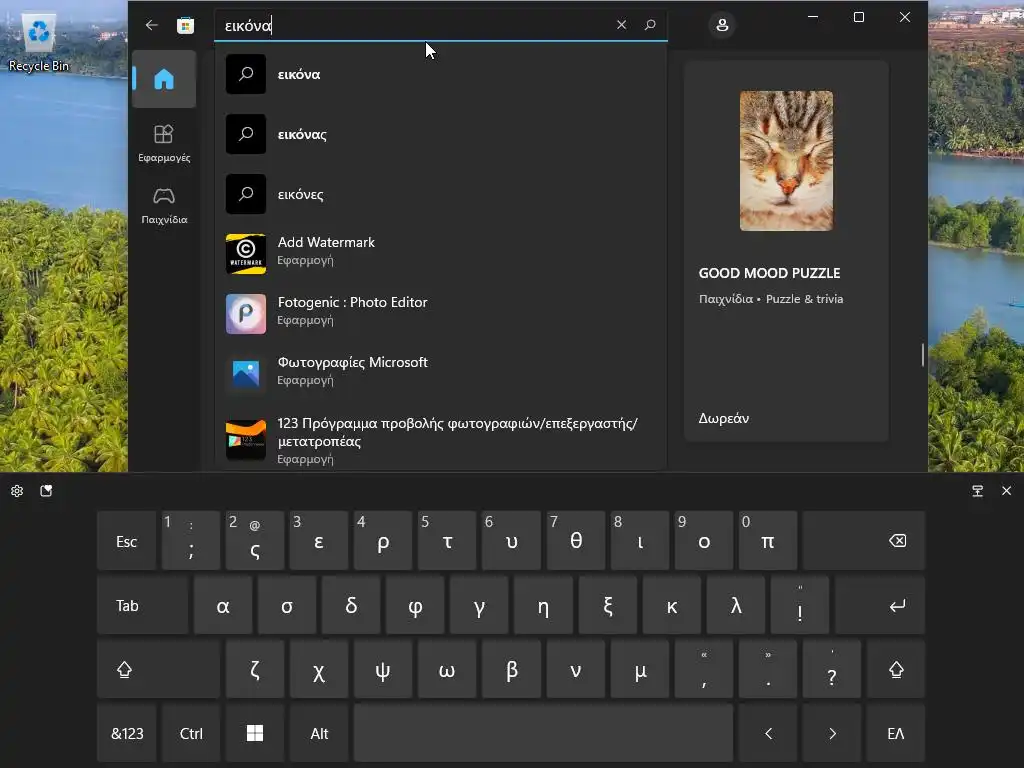Tap the ε key

point(319,541)
